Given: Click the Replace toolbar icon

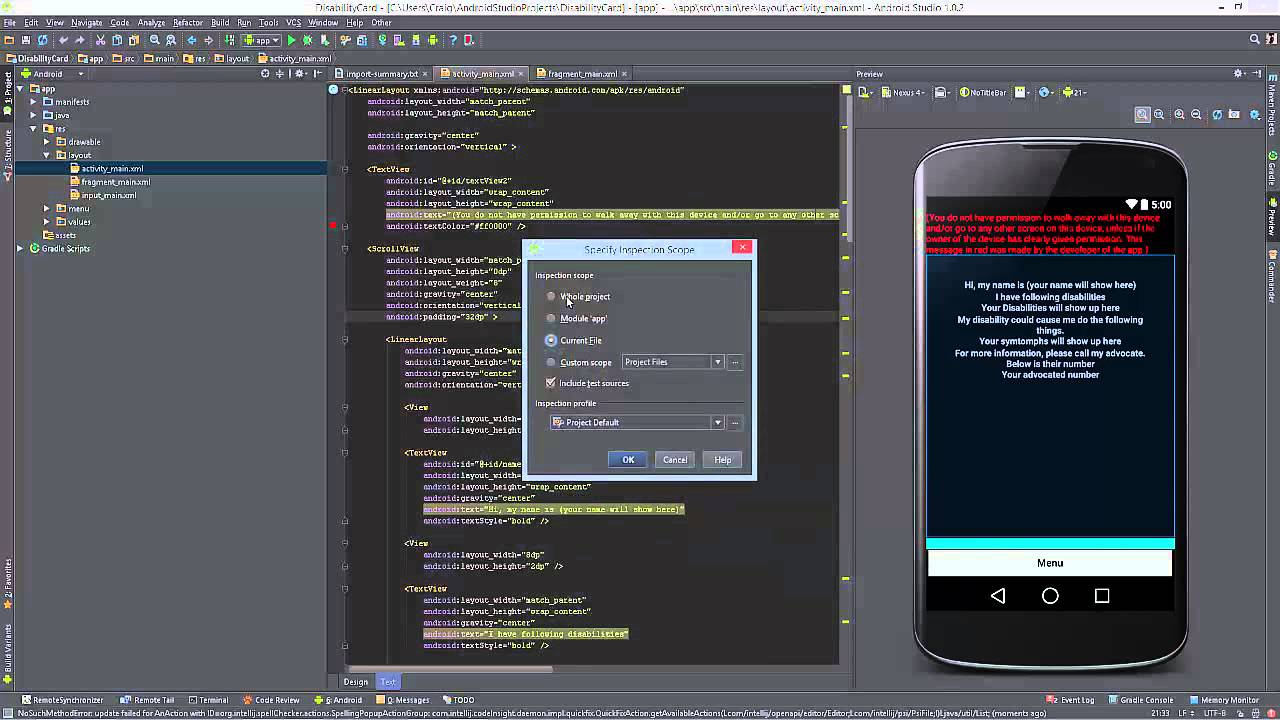Looking at the screenshot, I should (171, 40).
